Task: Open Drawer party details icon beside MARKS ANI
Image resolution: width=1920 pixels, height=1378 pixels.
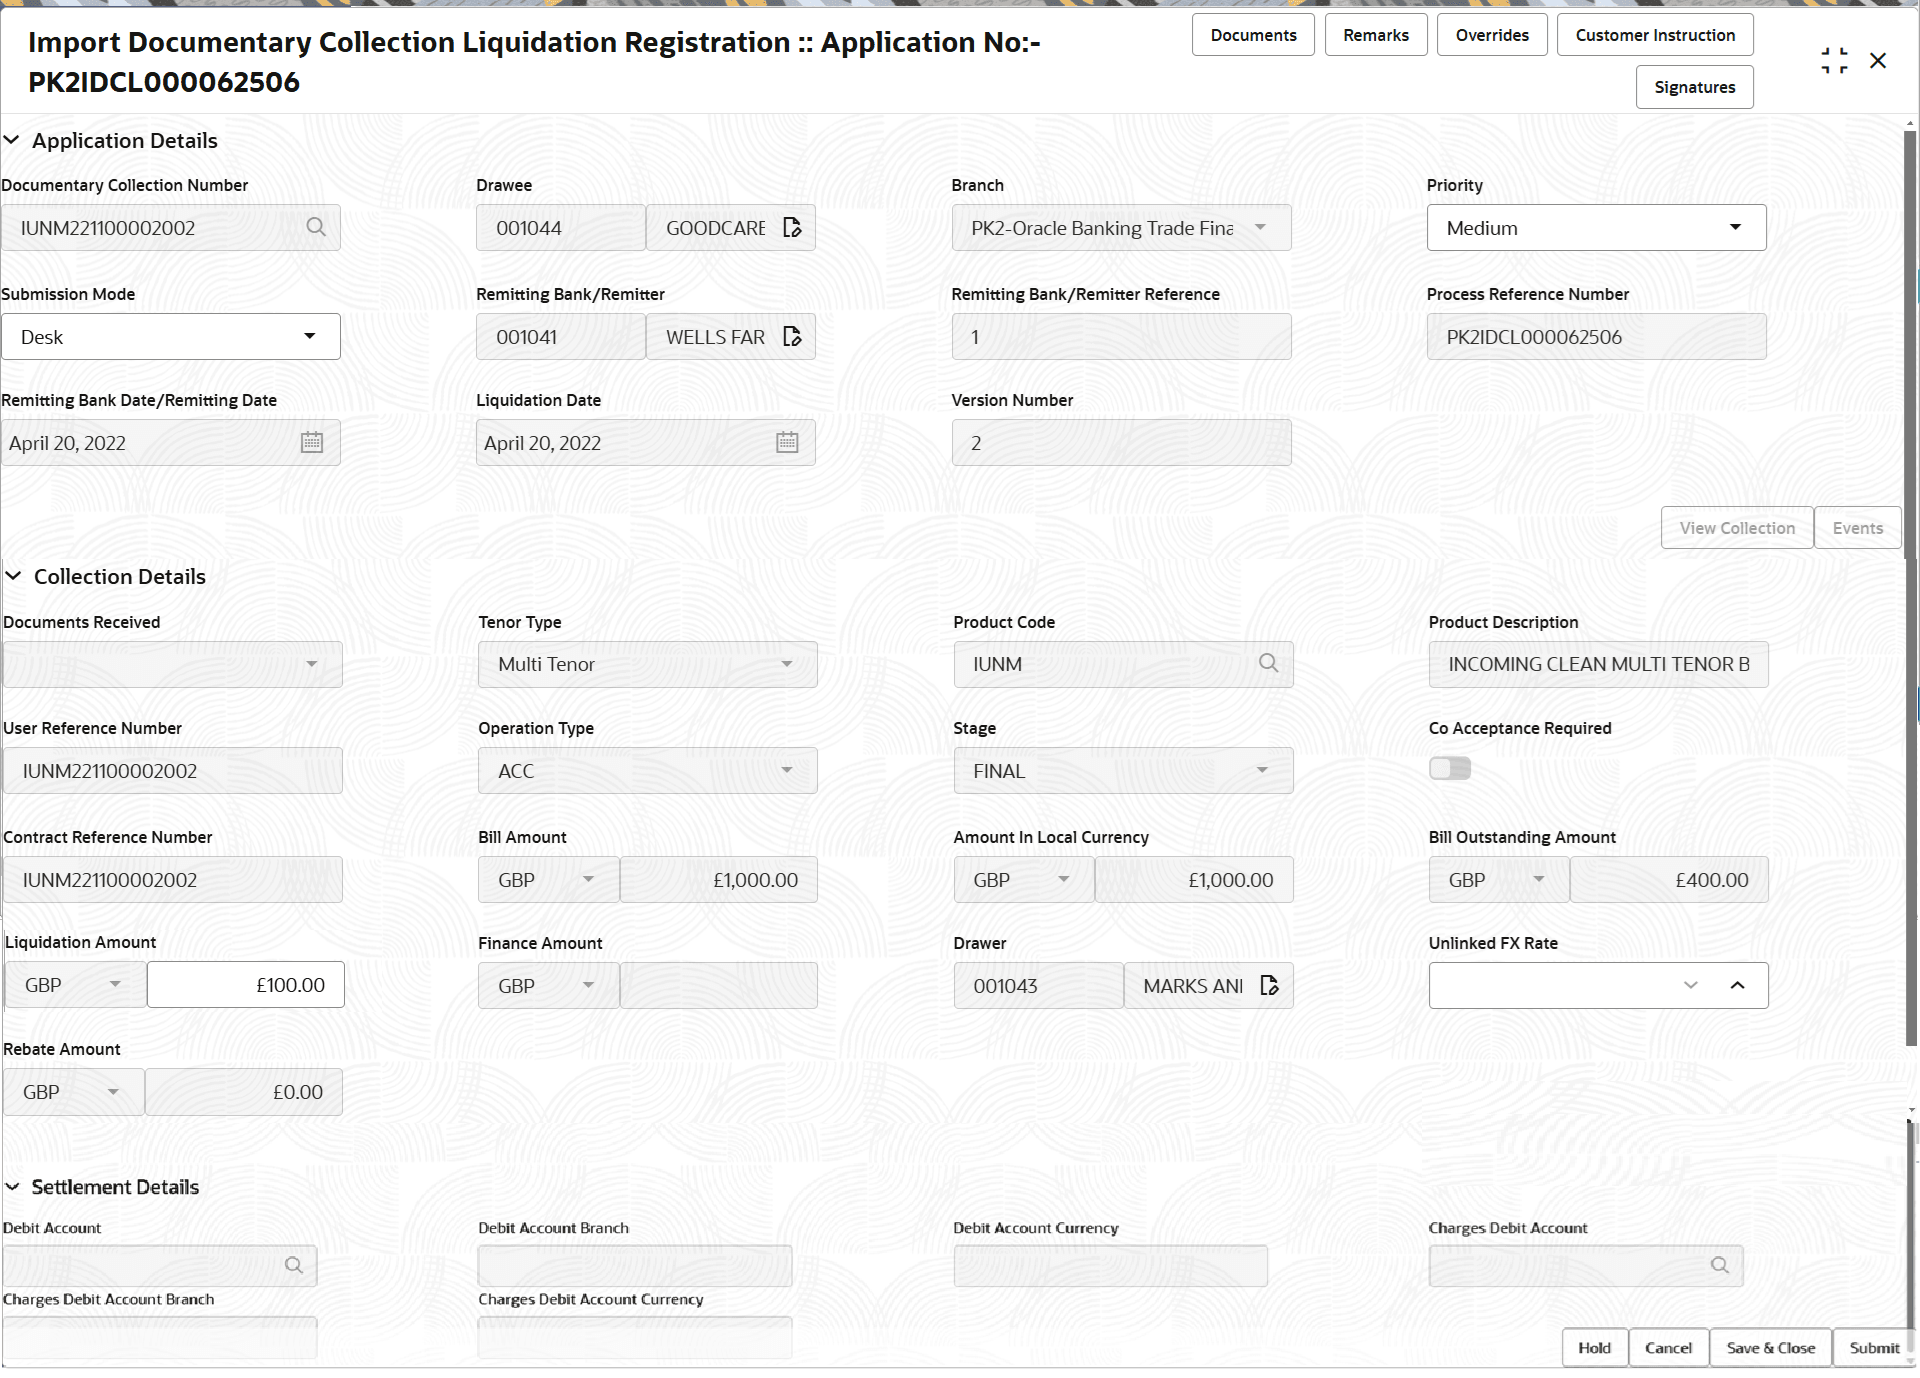Action: 1269,985
